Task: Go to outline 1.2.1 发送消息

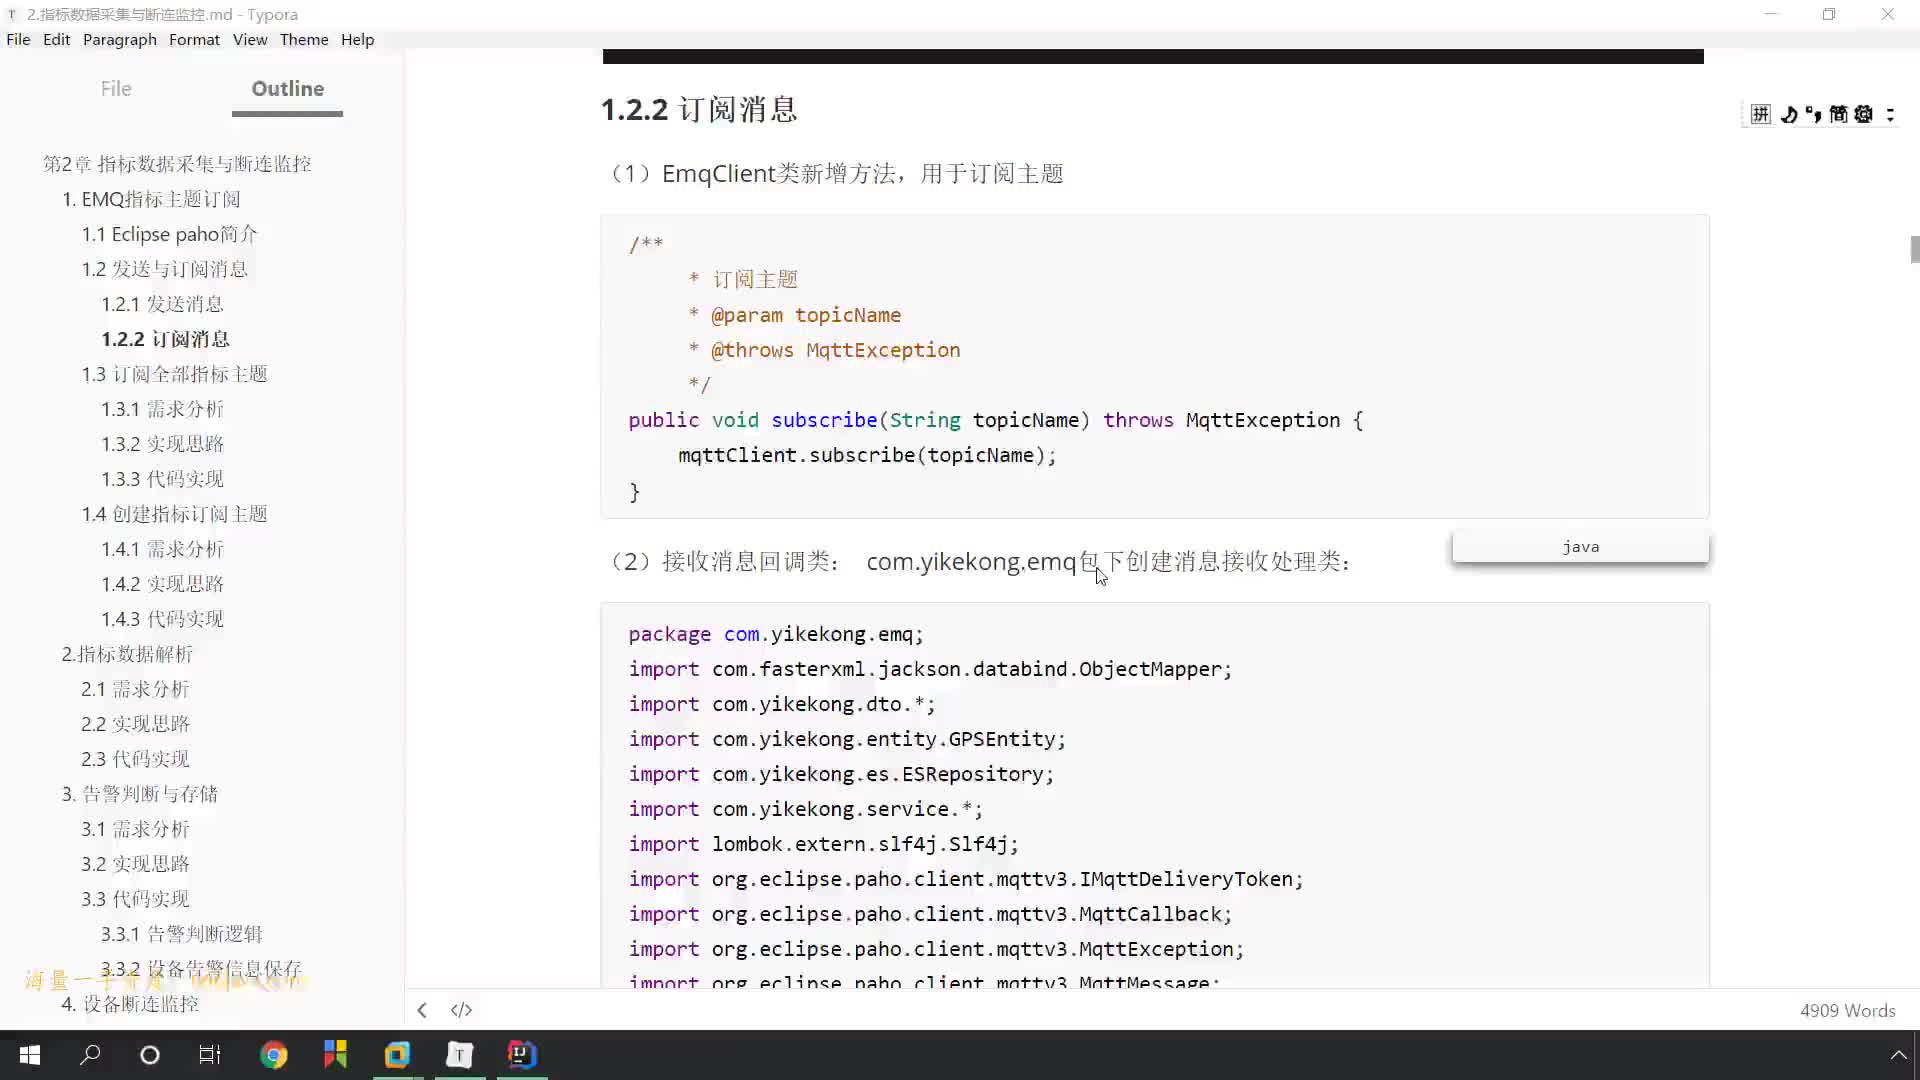Action: click(x=162, y=304)
